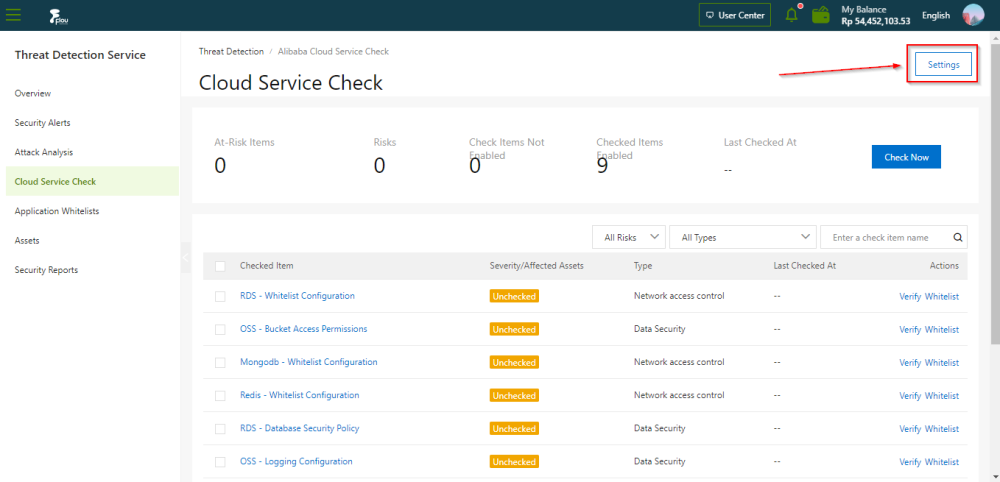
Task: Toggle the select-all checkbox in table header
Action: tap(220, 267)
